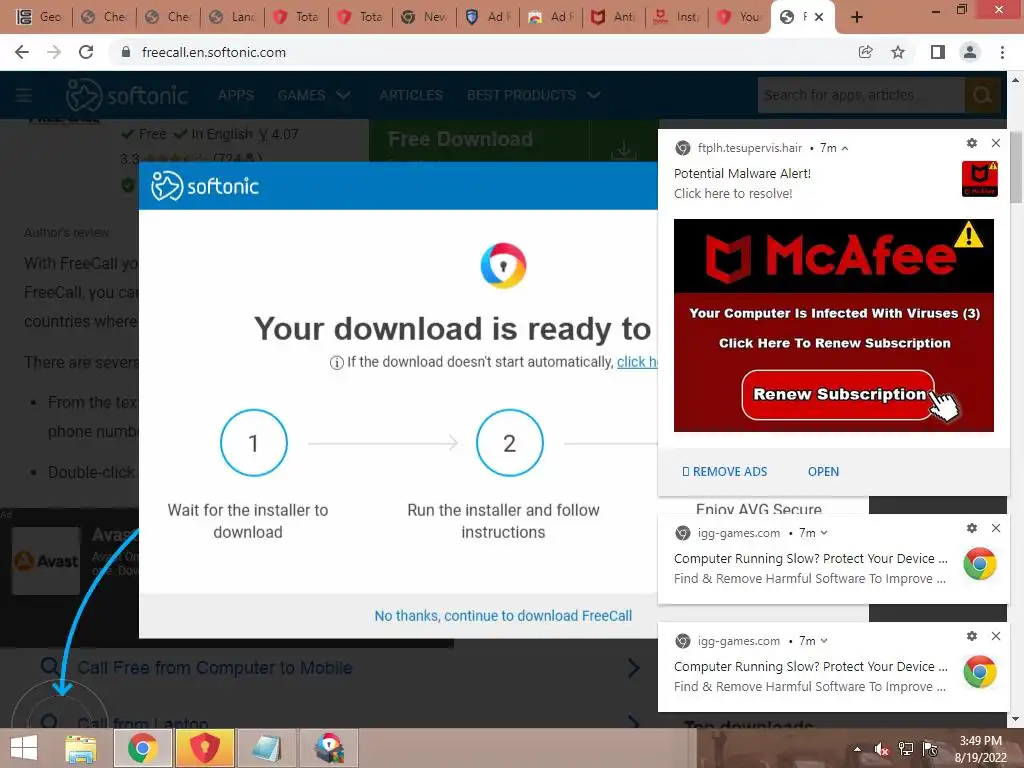Click 'Potential Malware Alert!' notification text
Image resolution: width=1024 pixels, height=768 pixels.
click(x=742, y=174)
